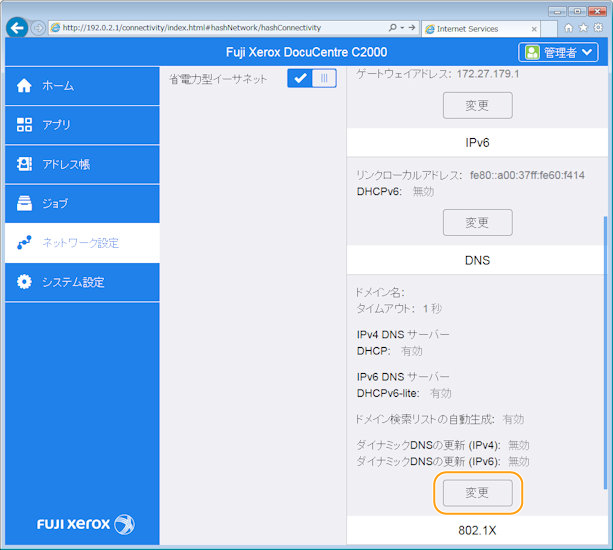
Task: Toggle the 省電力型イーサネット switch
Action: 311,78
